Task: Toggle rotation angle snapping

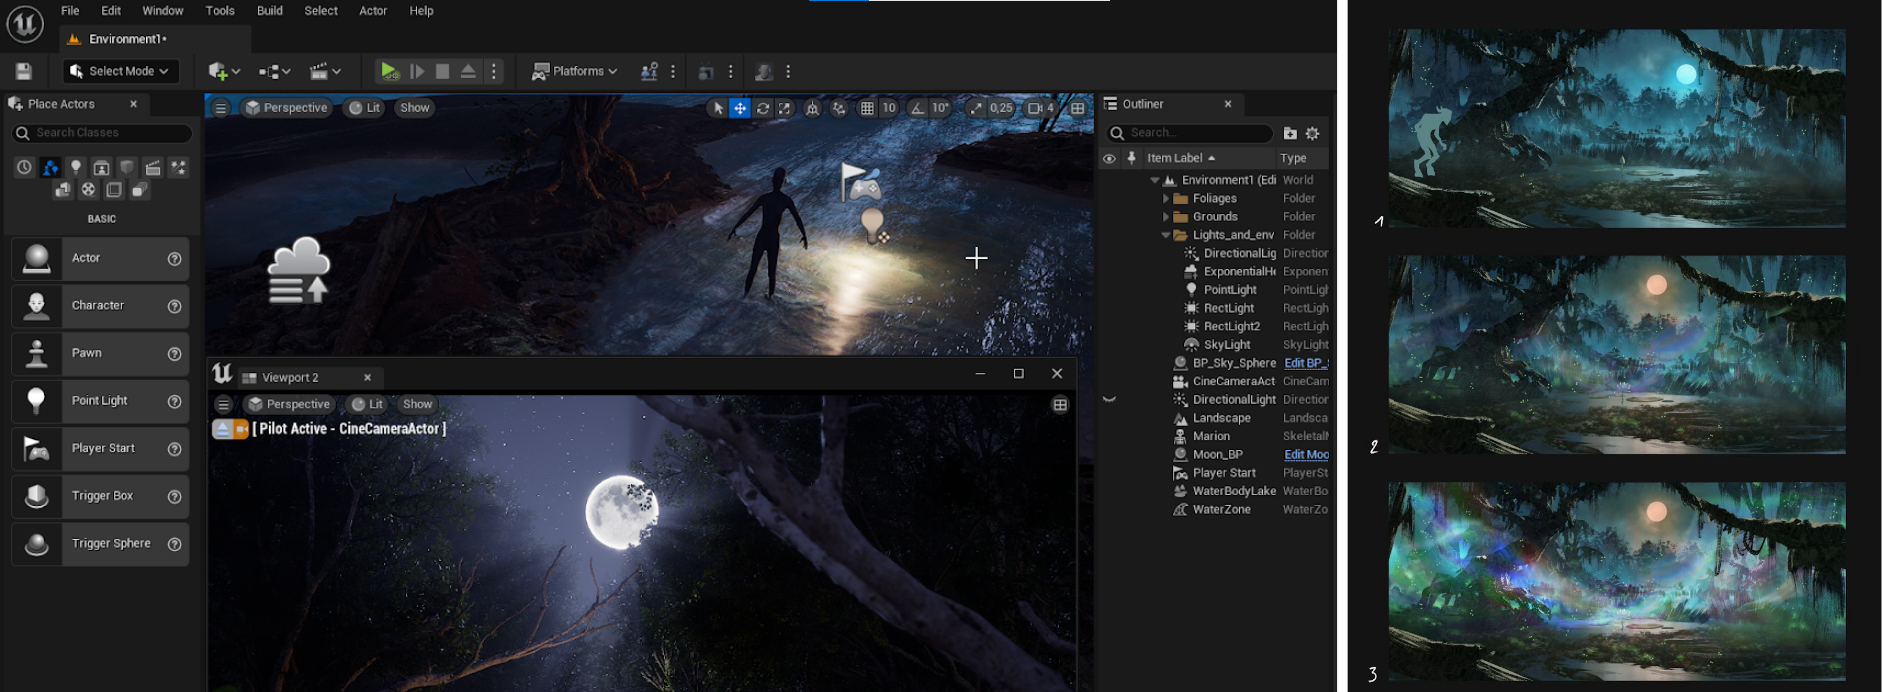Action: tap(917, 108)
